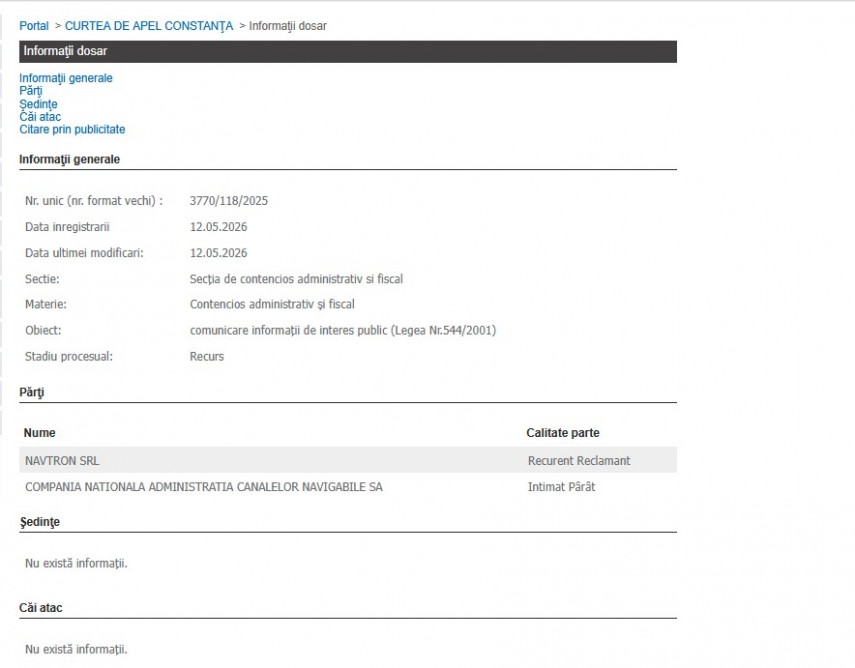
Task: Open the Ședințe anchor link
Action: (x=38, y=104)
